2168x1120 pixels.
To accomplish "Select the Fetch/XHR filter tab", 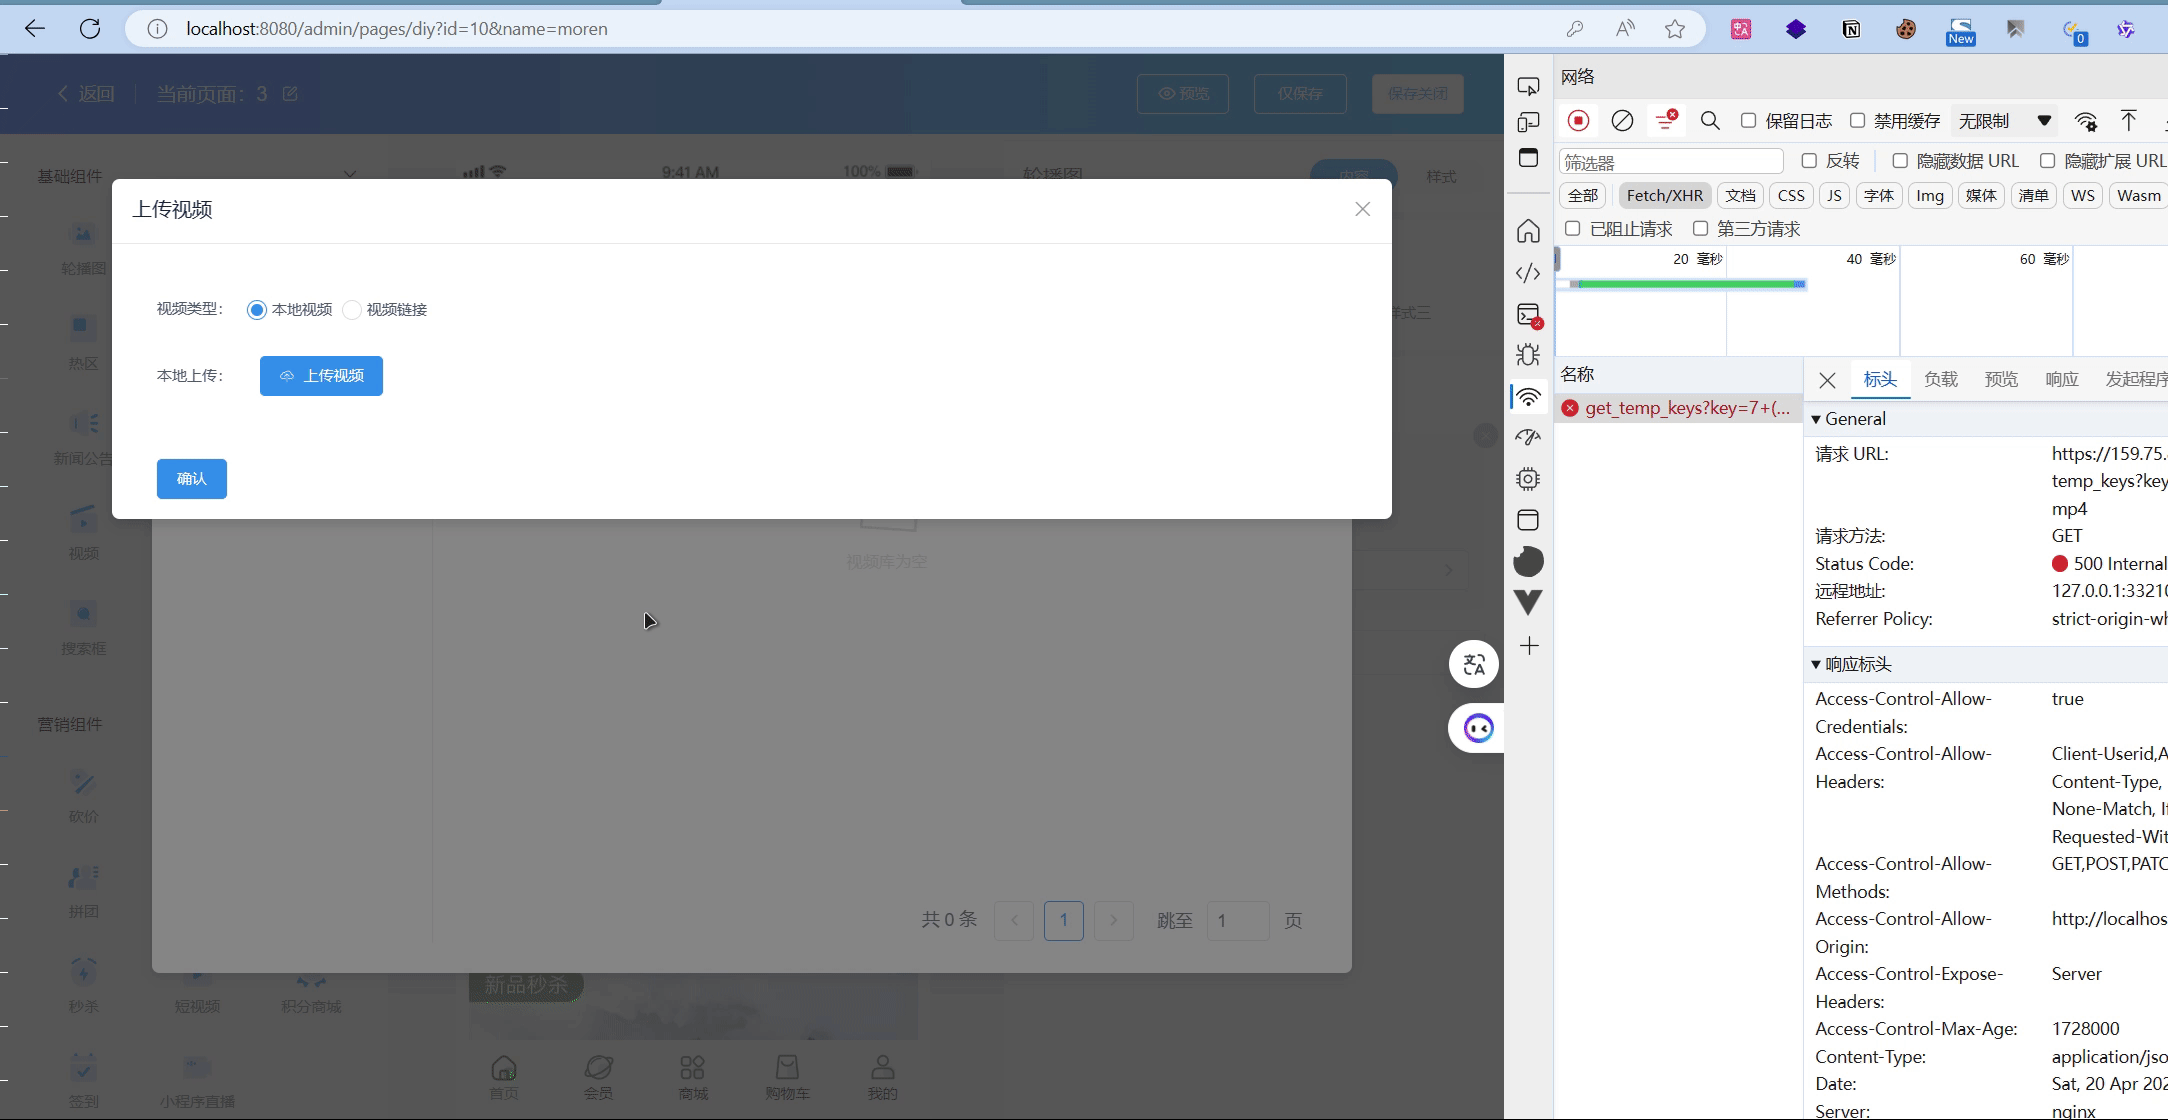I will coord(1664,195).
